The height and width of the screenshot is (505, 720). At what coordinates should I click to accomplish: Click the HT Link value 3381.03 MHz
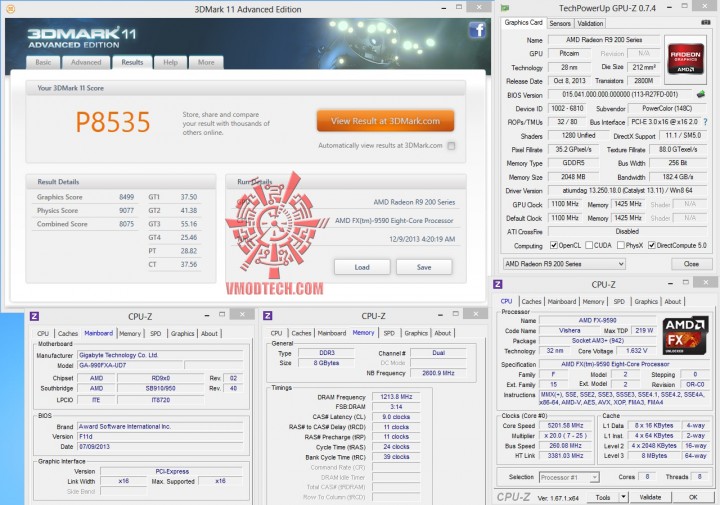(565, 456)
